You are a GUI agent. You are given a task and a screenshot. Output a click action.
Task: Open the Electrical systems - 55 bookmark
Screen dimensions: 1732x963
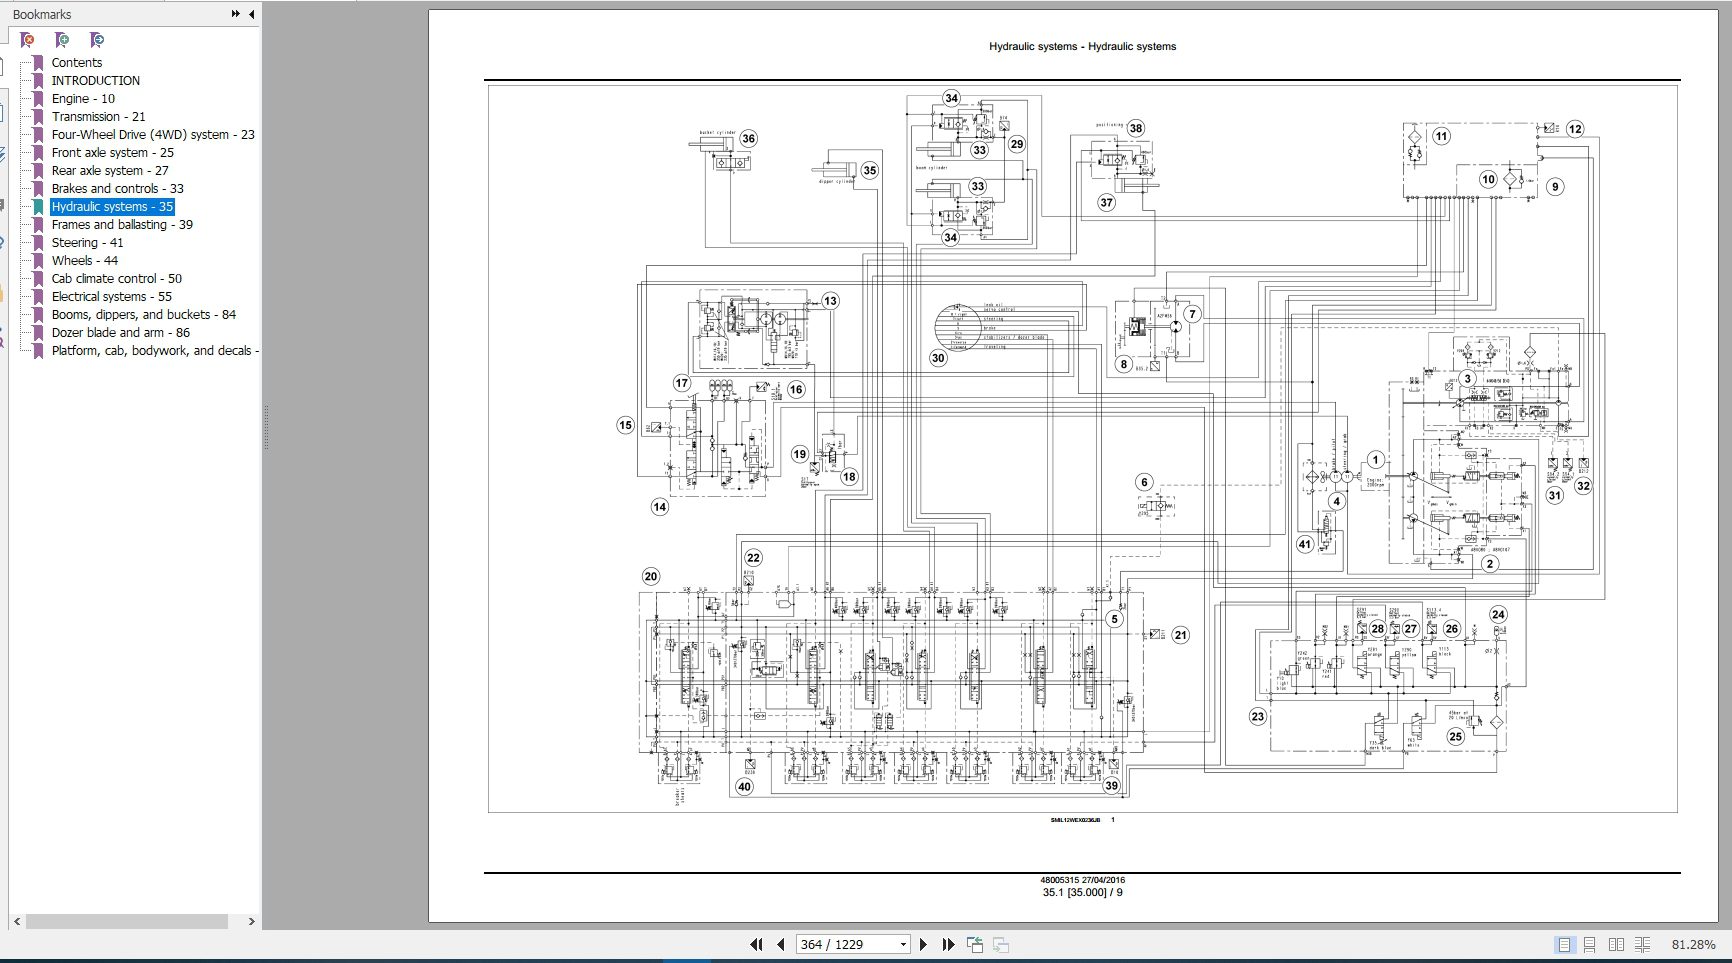coord(111,296)
